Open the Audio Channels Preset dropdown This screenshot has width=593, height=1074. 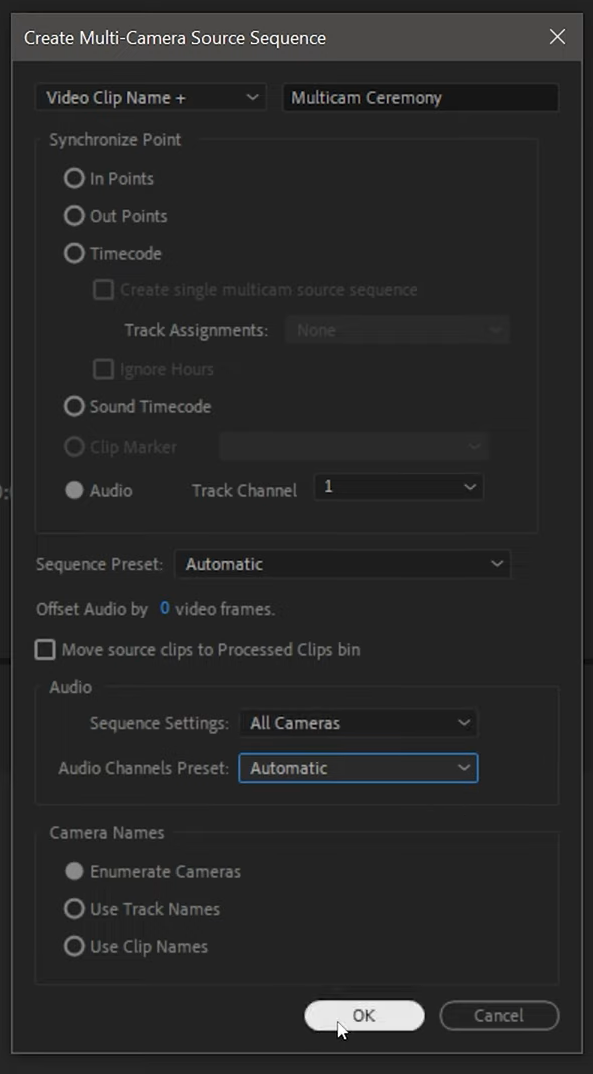pyautogui.click(x=357, y=768)
